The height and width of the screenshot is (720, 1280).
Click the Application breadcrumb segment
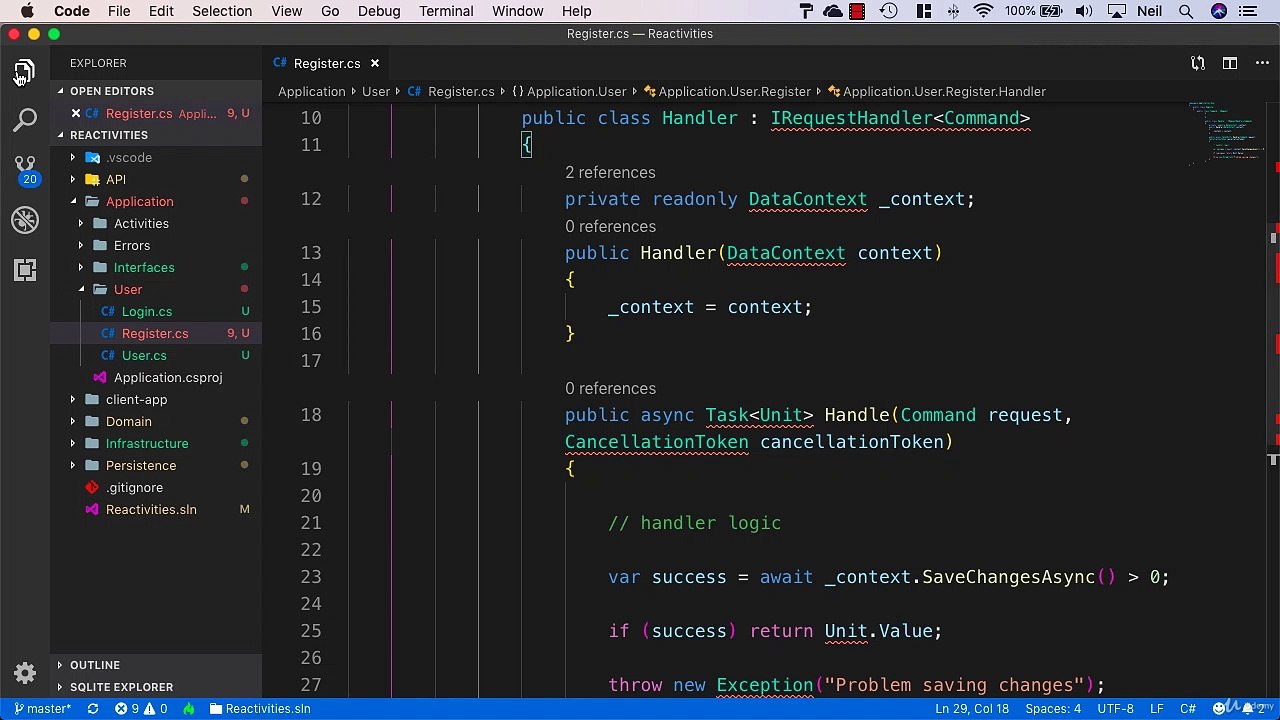click(x=312, y=91)
